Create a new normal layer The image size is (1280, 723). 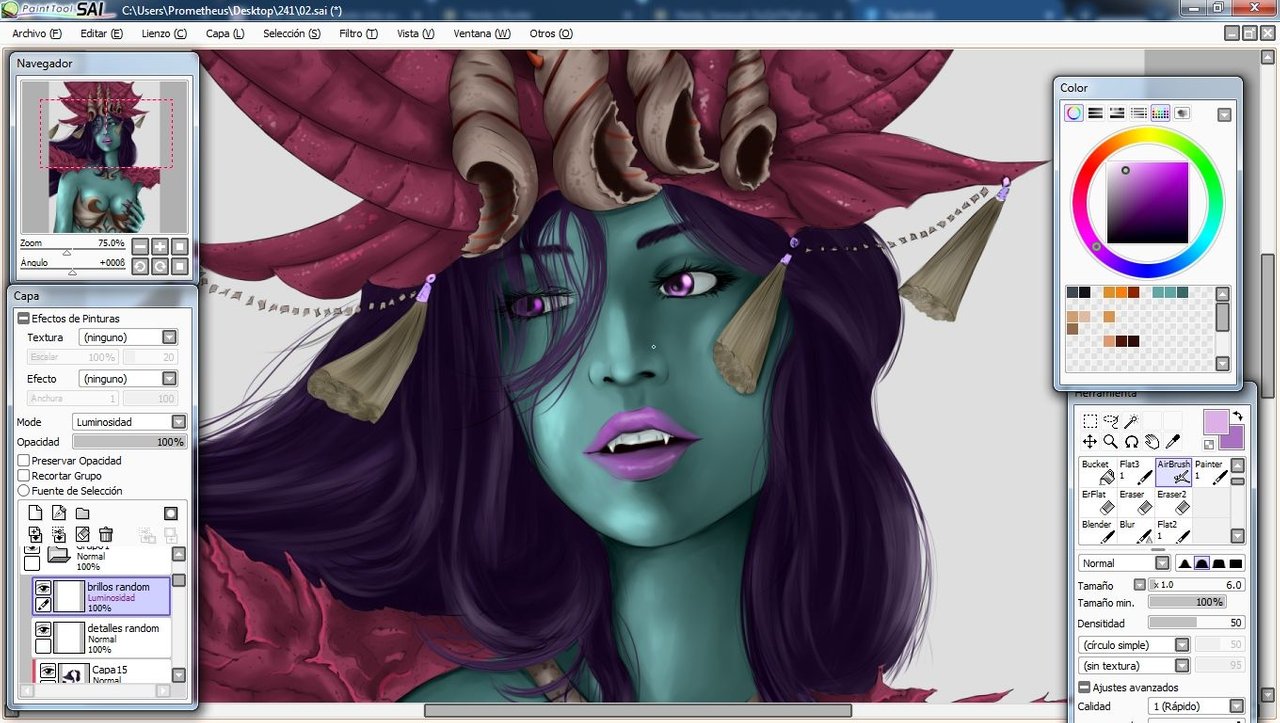pos(35,513)
